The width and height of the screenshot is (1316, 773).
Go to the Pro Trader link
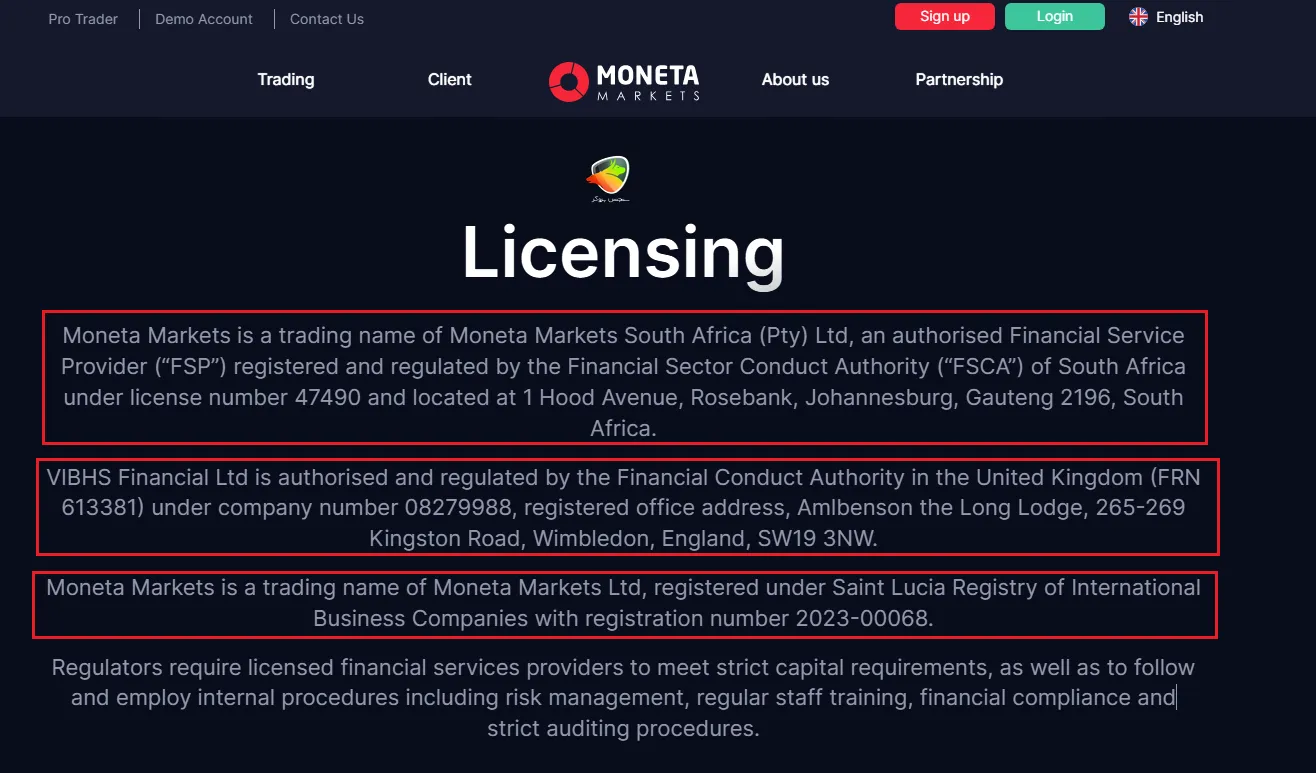83,19
